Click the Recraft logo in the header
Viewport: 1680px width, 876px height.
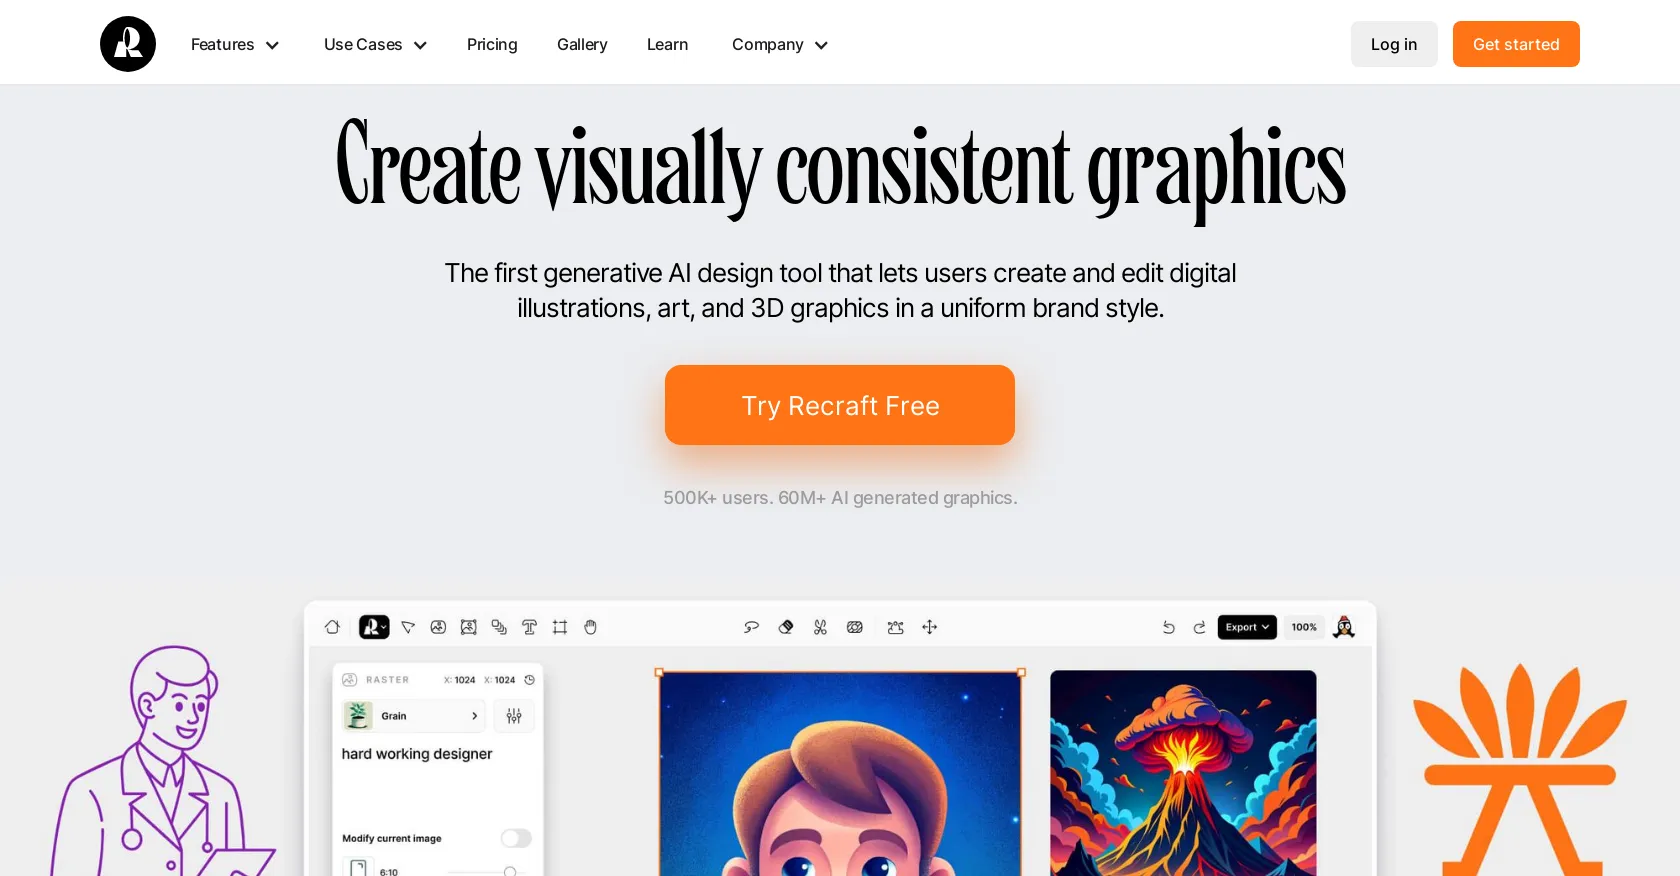coord(128,44)
